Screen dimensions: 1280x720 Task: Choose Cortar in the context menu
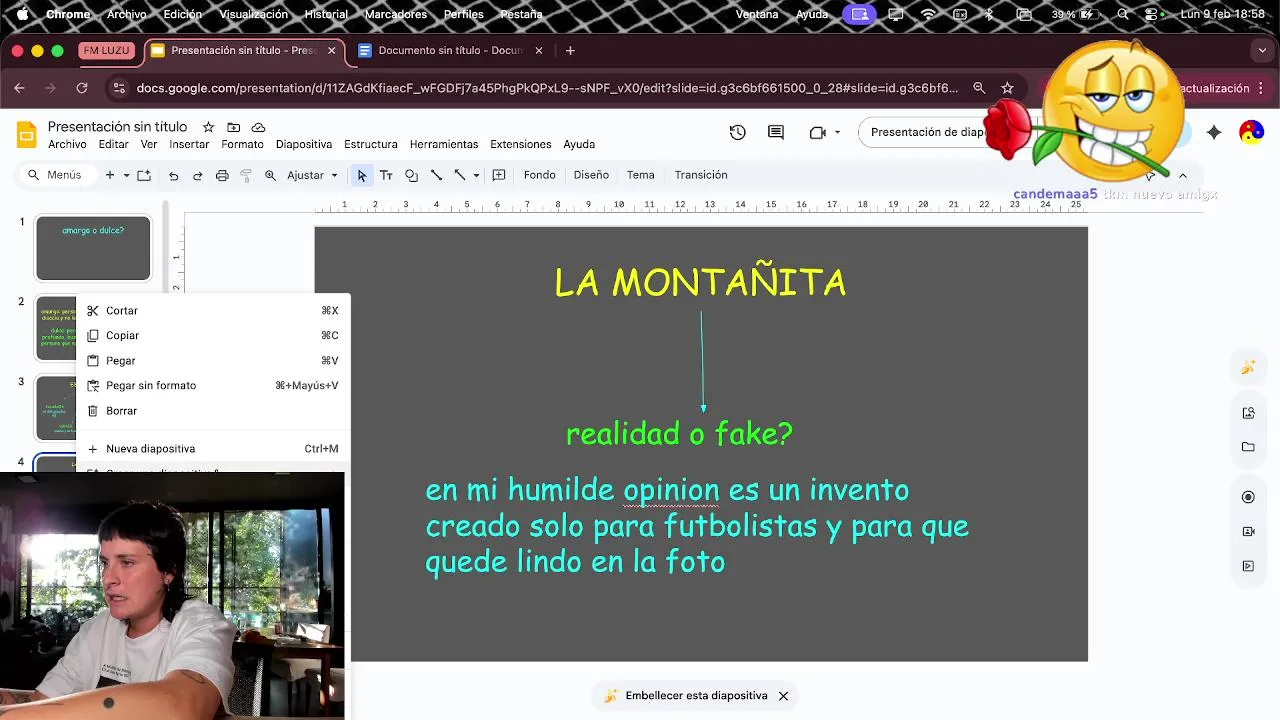pos(213,311)
